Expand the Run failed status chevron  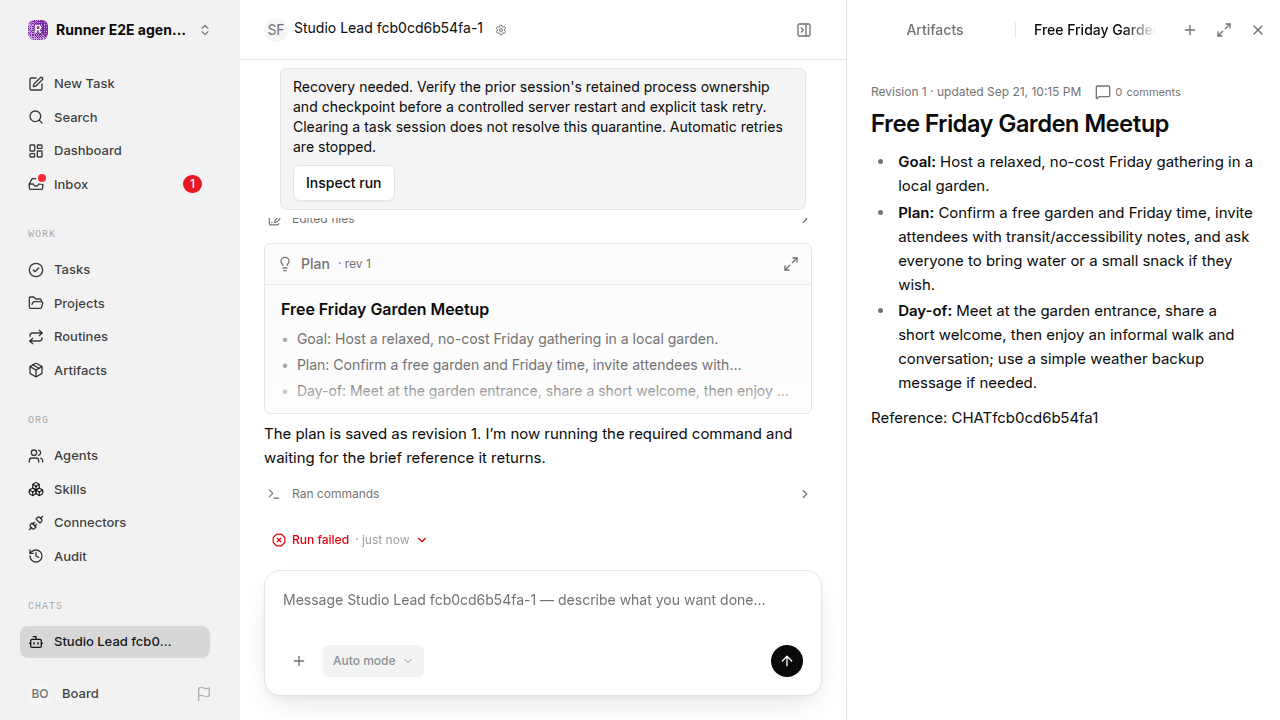tap(422, 540)
